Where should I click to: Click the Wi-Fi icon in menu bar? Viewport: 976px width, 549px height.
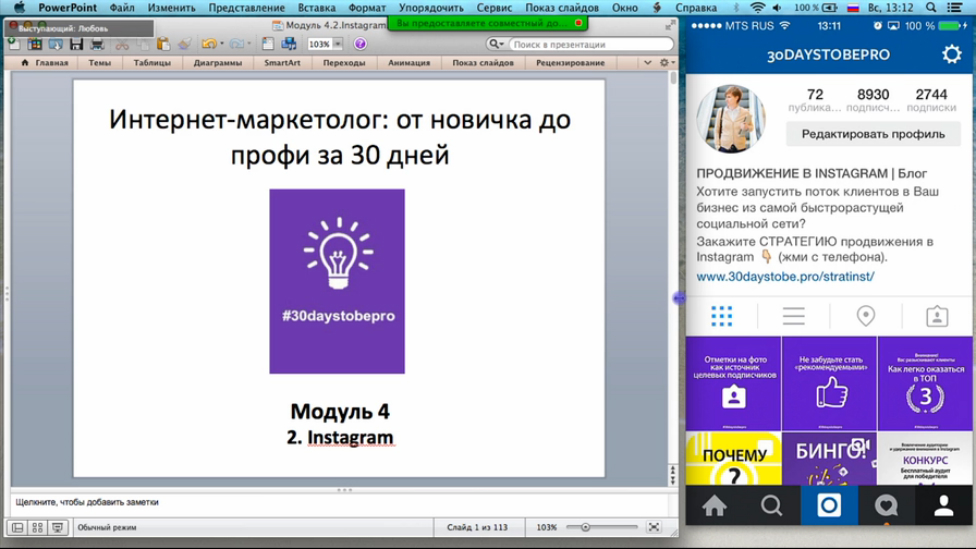coord(758,7)
